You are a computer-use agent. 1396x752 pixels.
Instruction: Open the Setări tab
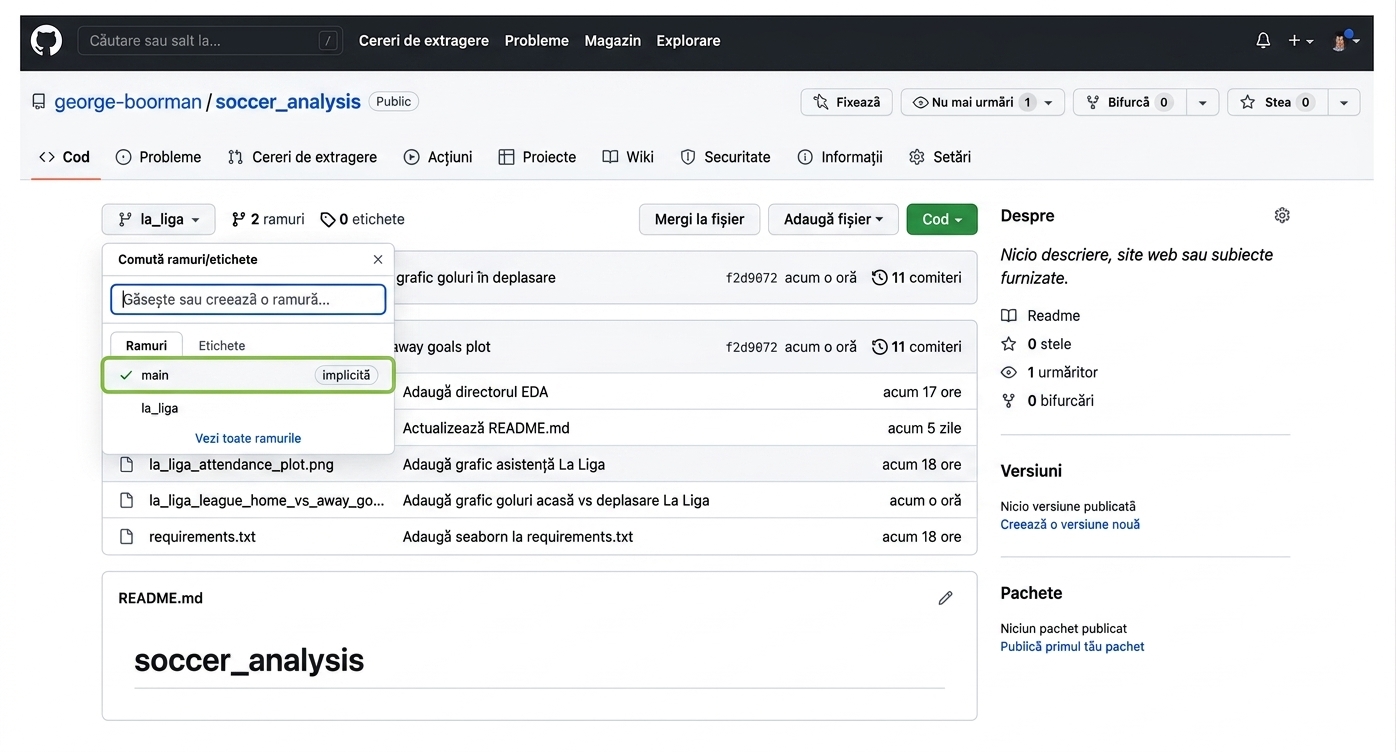pyautogui.click(x=940, y=157)
